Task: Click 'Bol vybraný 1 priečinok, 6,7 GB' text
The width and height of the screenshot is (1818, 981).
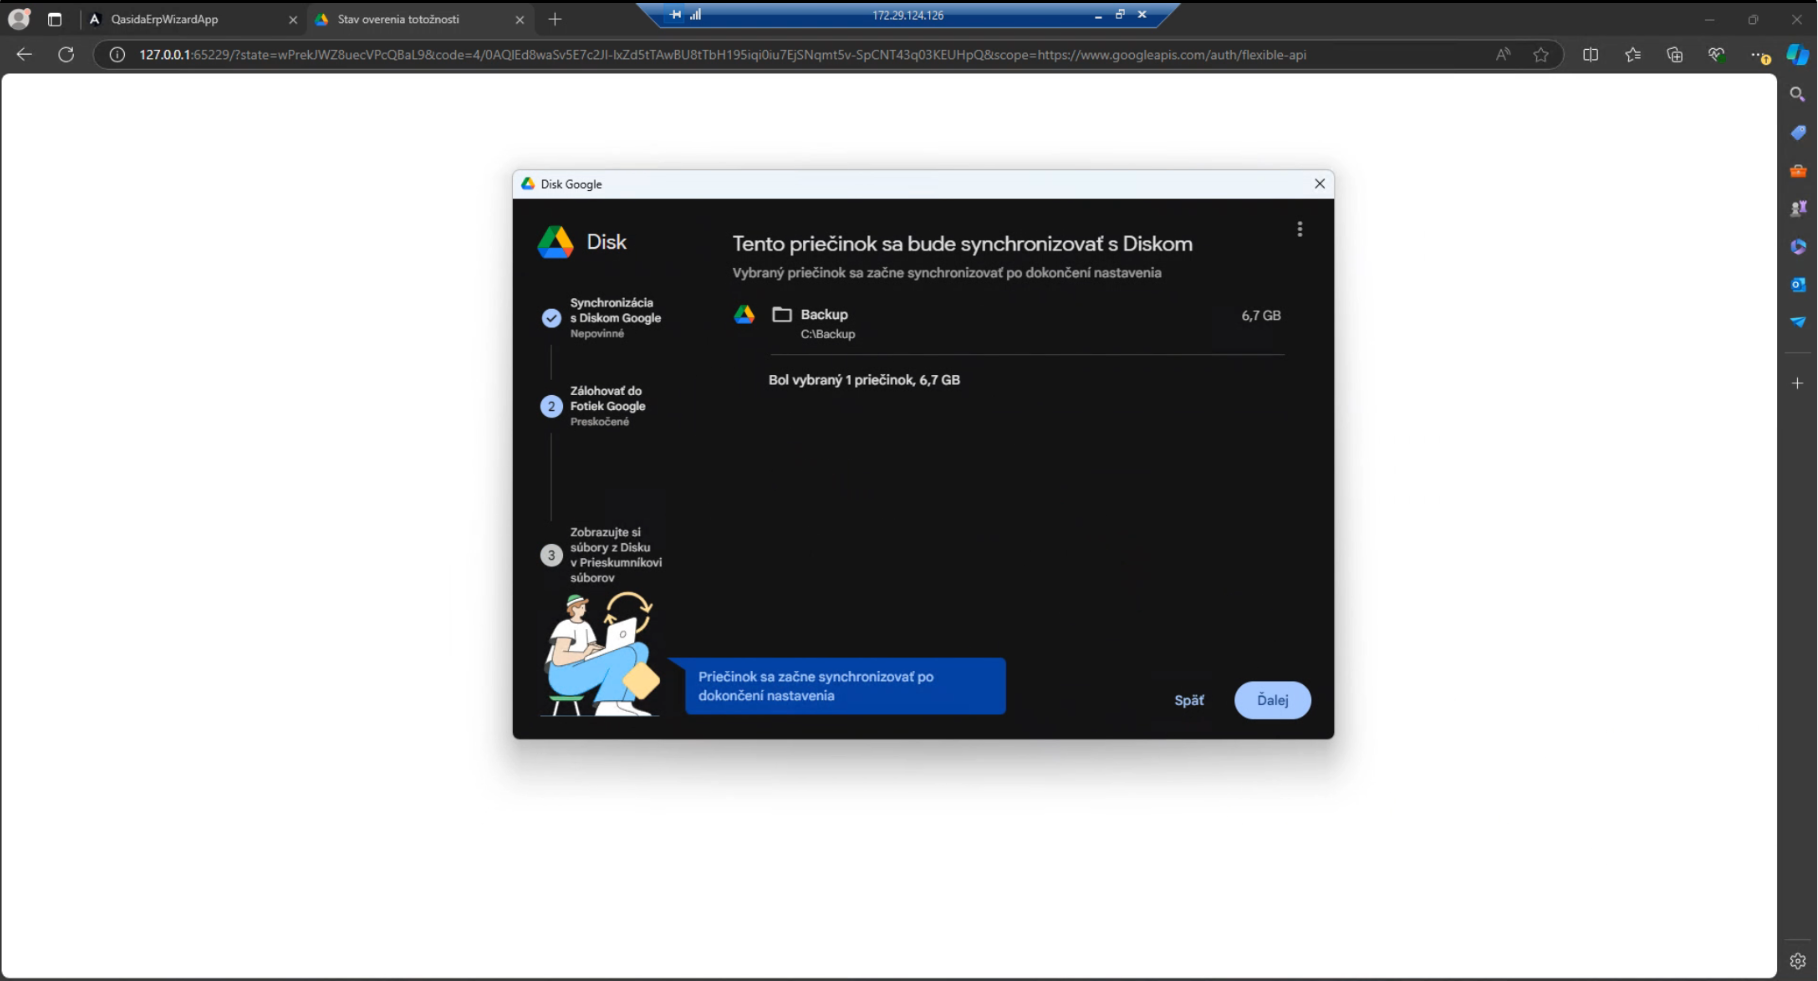Action: 864,380
